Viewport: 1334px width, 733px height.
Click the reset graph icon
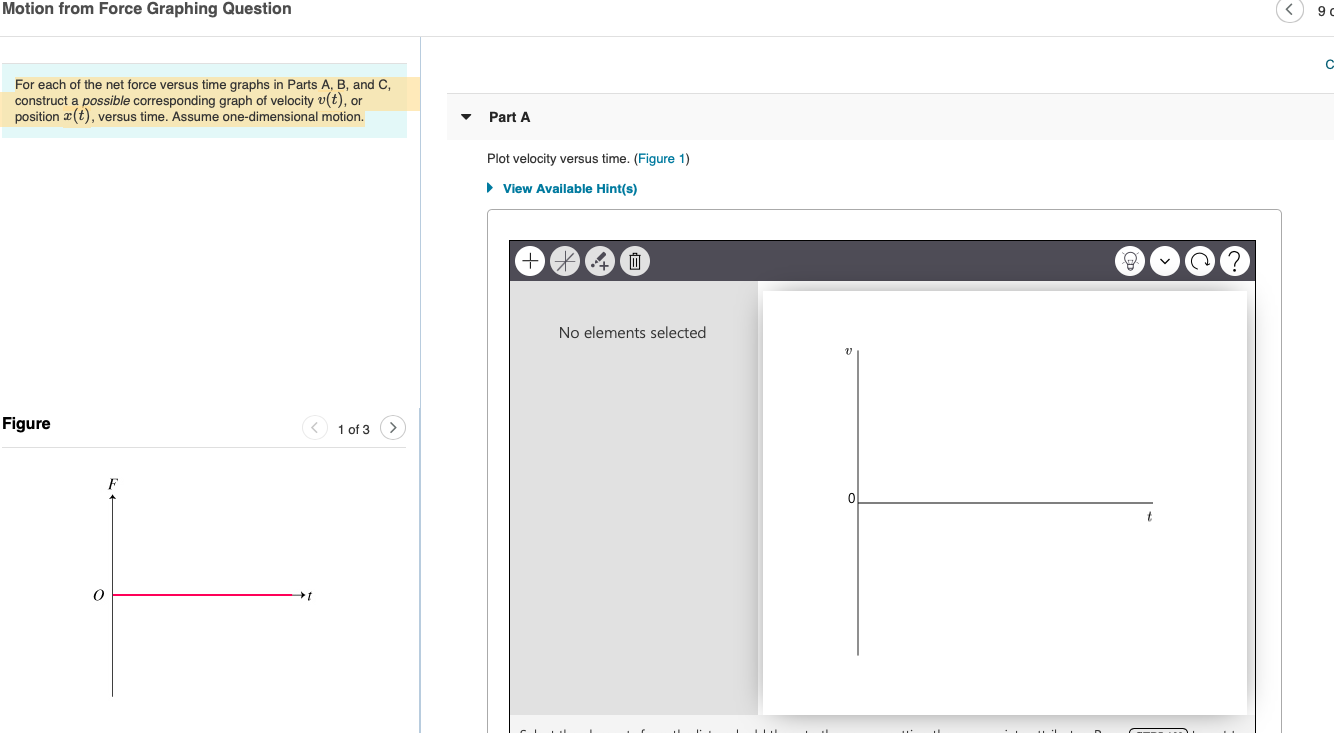coord(1199,260)
